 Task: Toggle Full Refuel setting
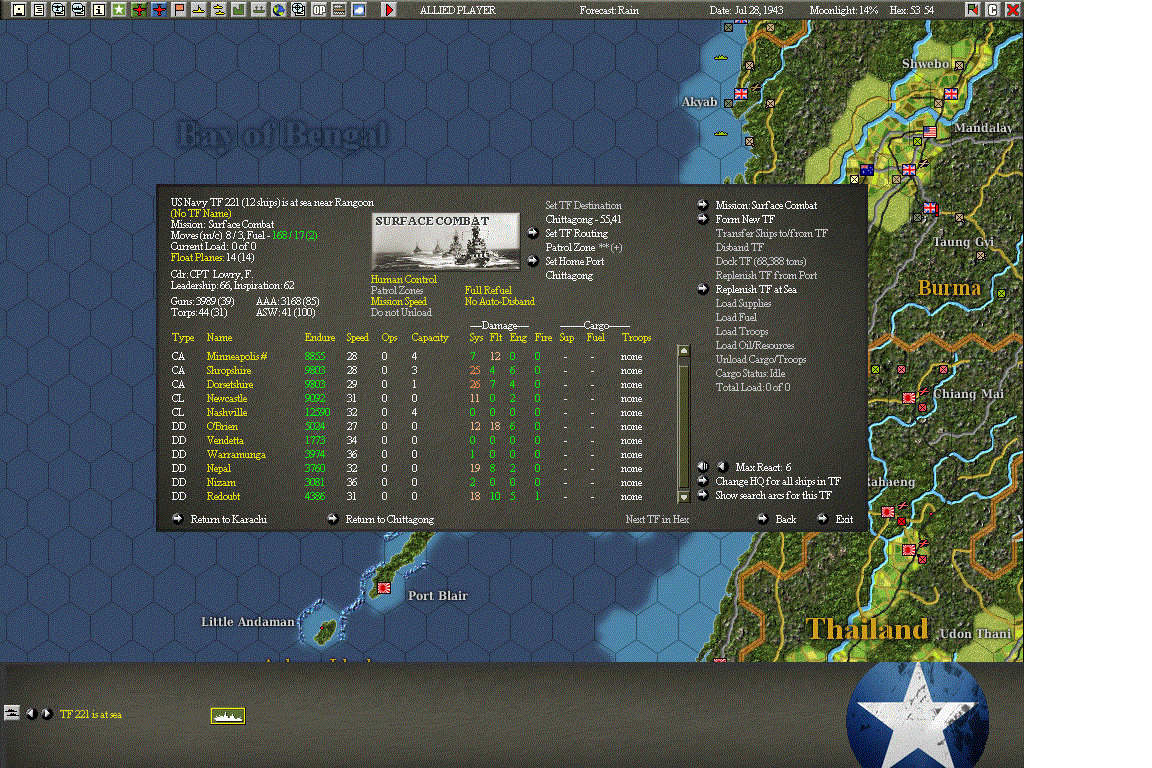pos(488,290)
